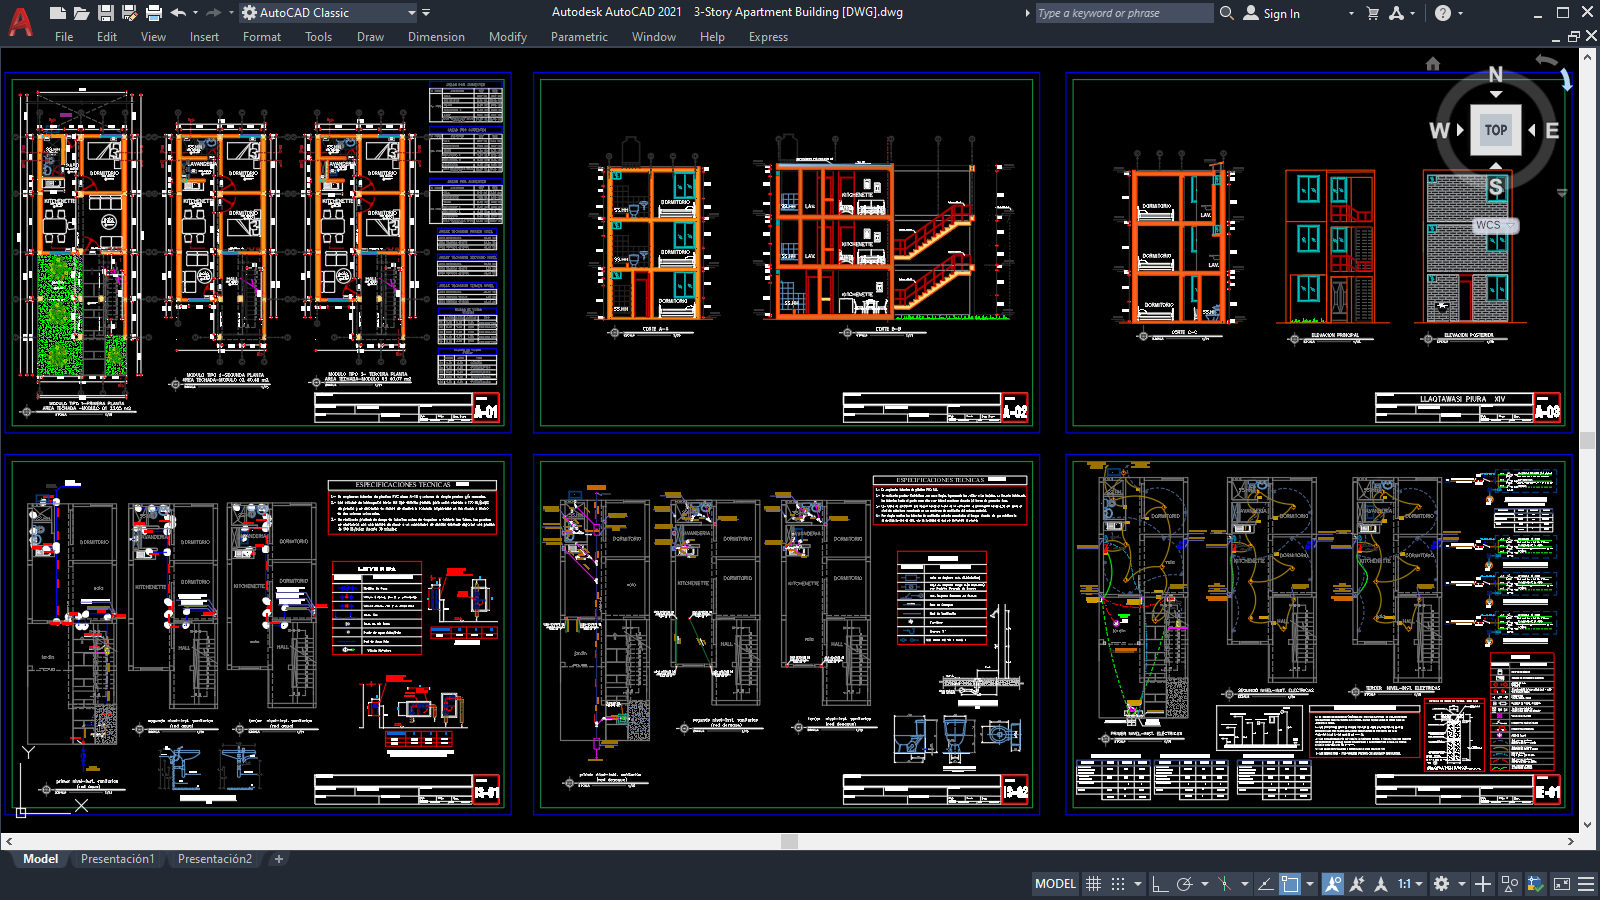Open the AutoCAD Classic workspace dropdown
1600x900 pixels.
pos(412,13)
